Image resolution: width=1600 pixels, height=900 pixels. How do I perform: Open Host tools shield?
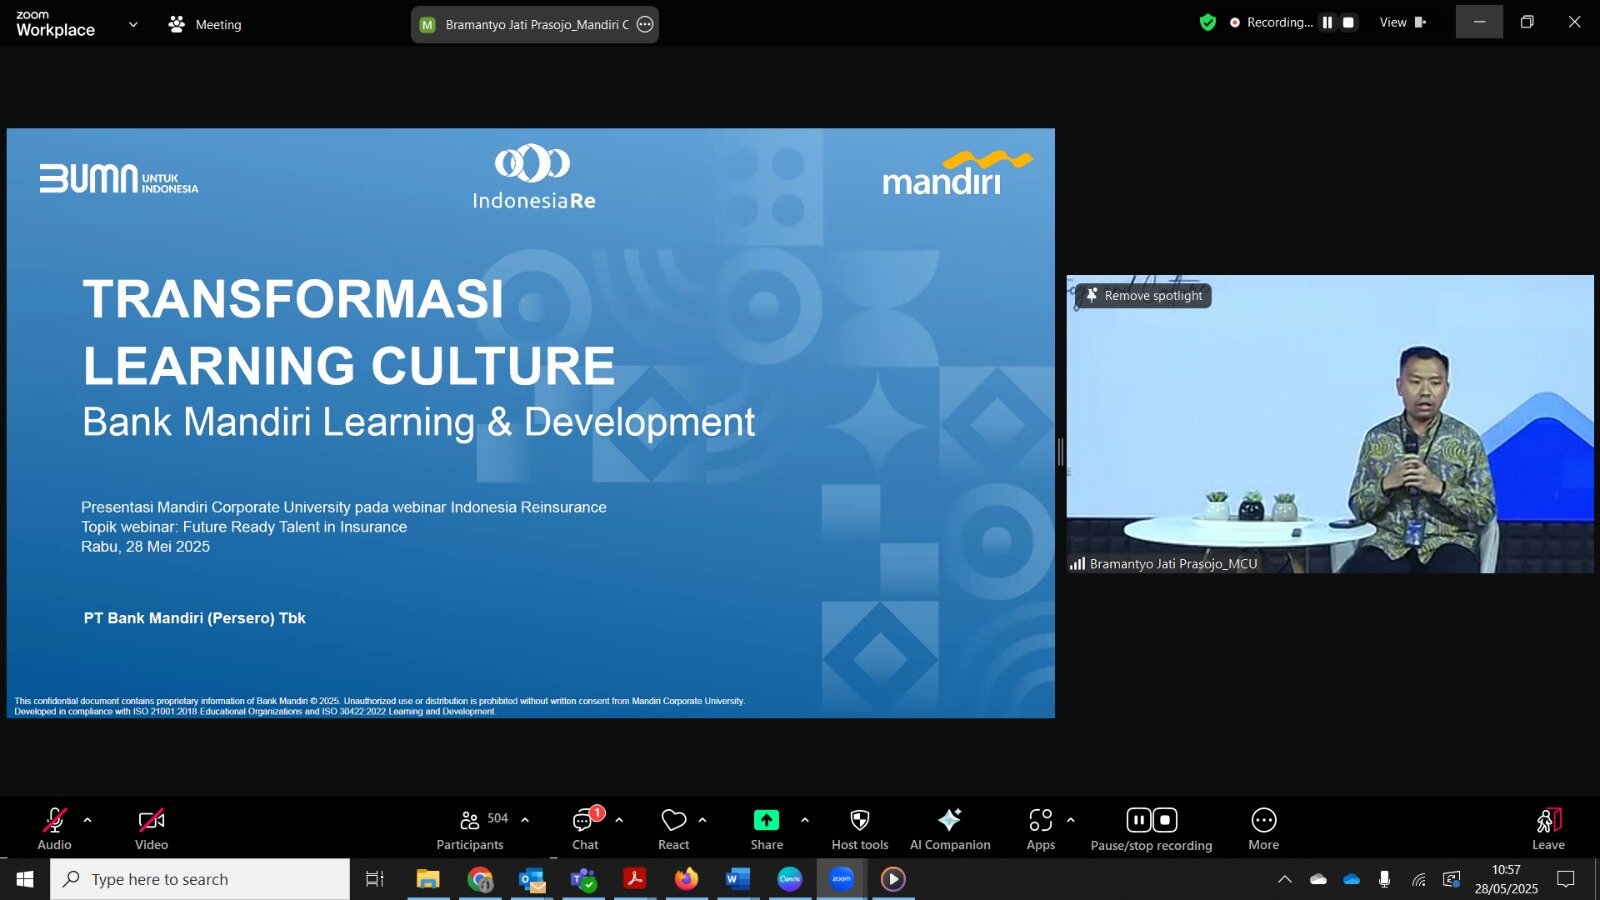point(860,829)
